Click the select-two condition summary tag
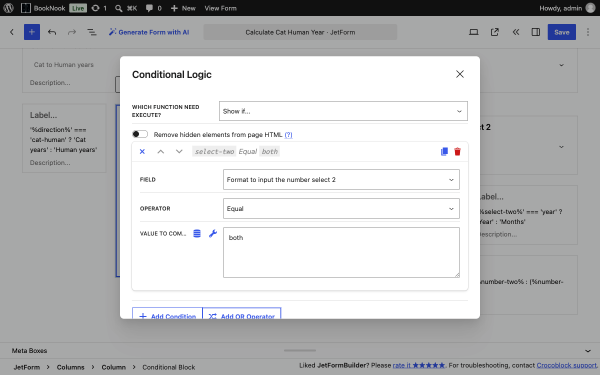This screenshot has width=600, height=375. 214,152
